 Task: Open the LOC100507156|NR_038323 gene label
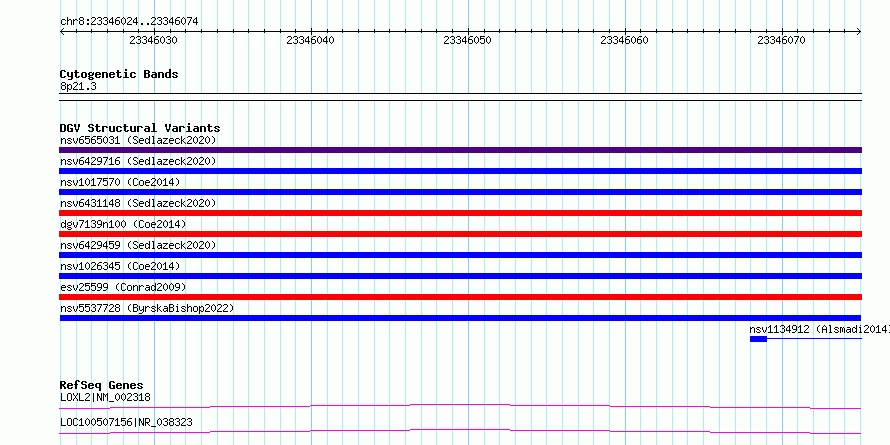pyautogui.click(x=126, y=422)
